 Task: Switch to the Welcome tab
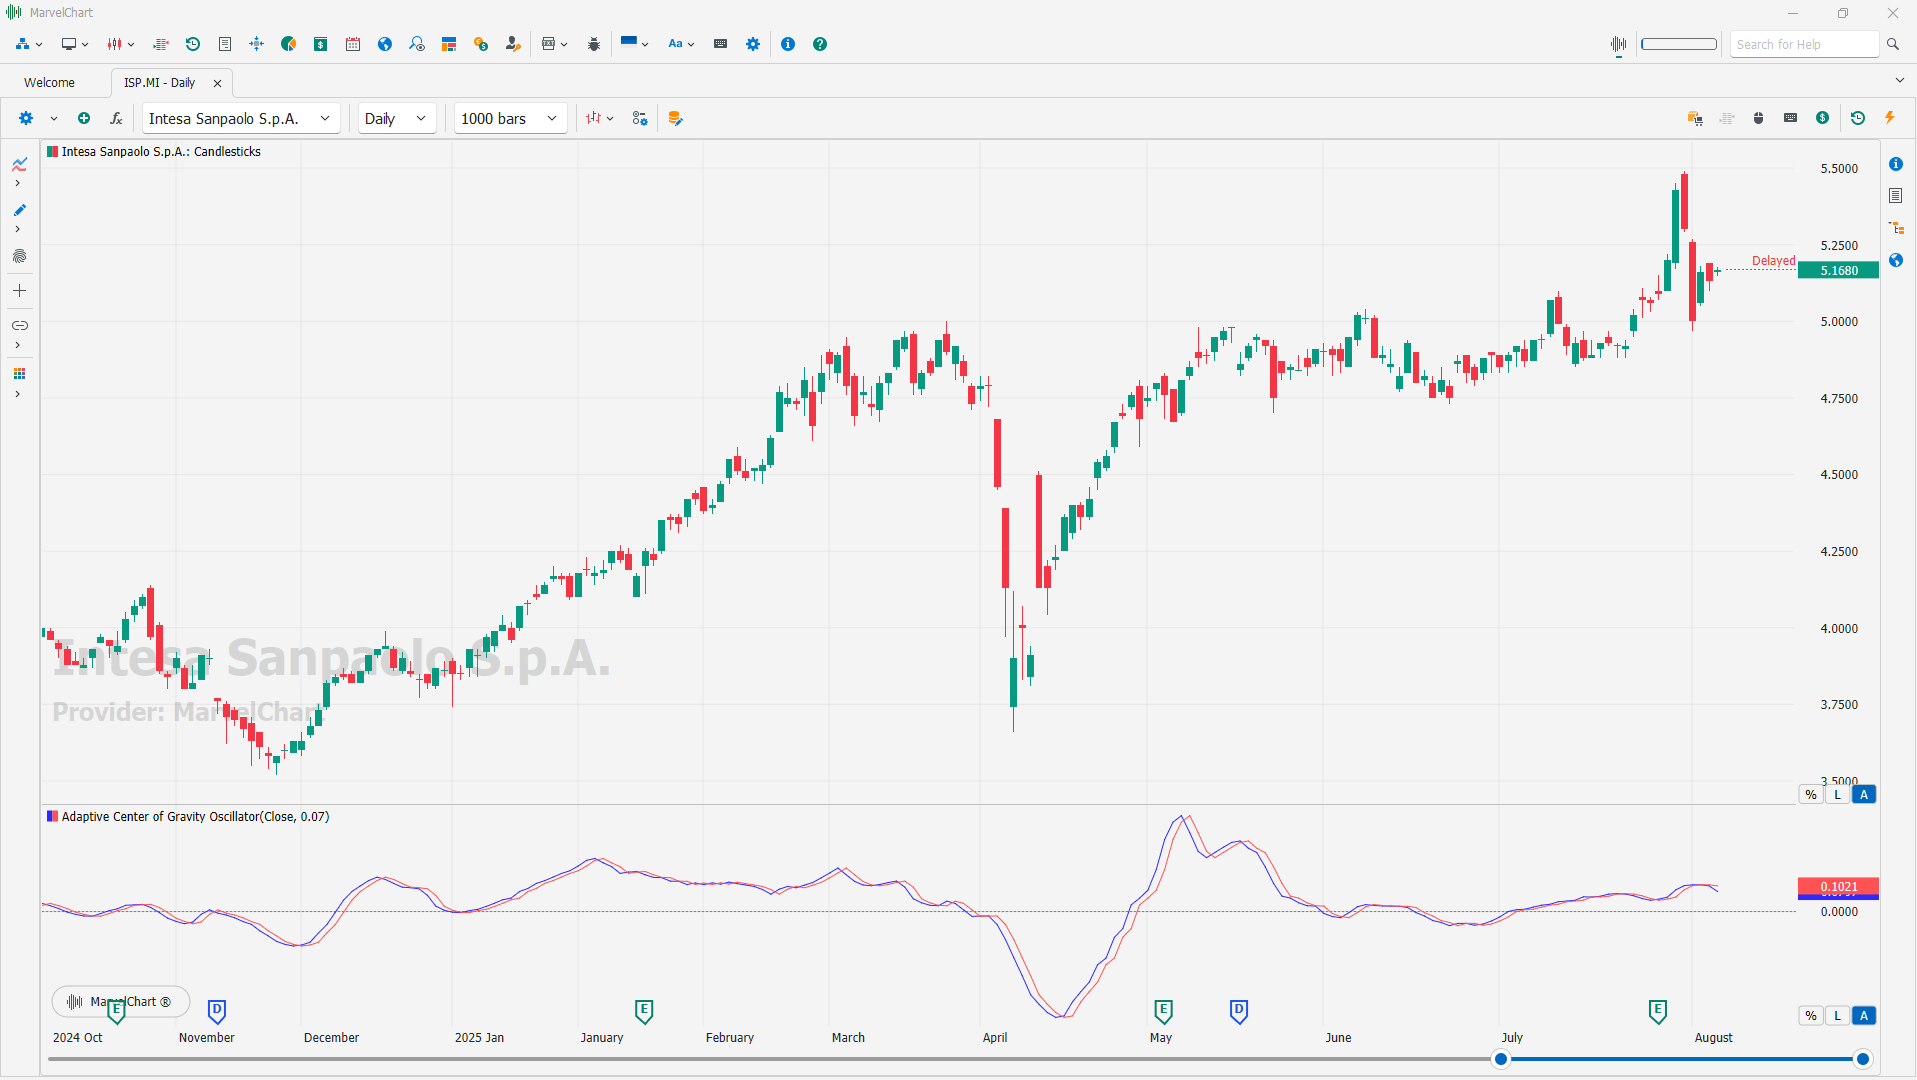pos(49,83)
